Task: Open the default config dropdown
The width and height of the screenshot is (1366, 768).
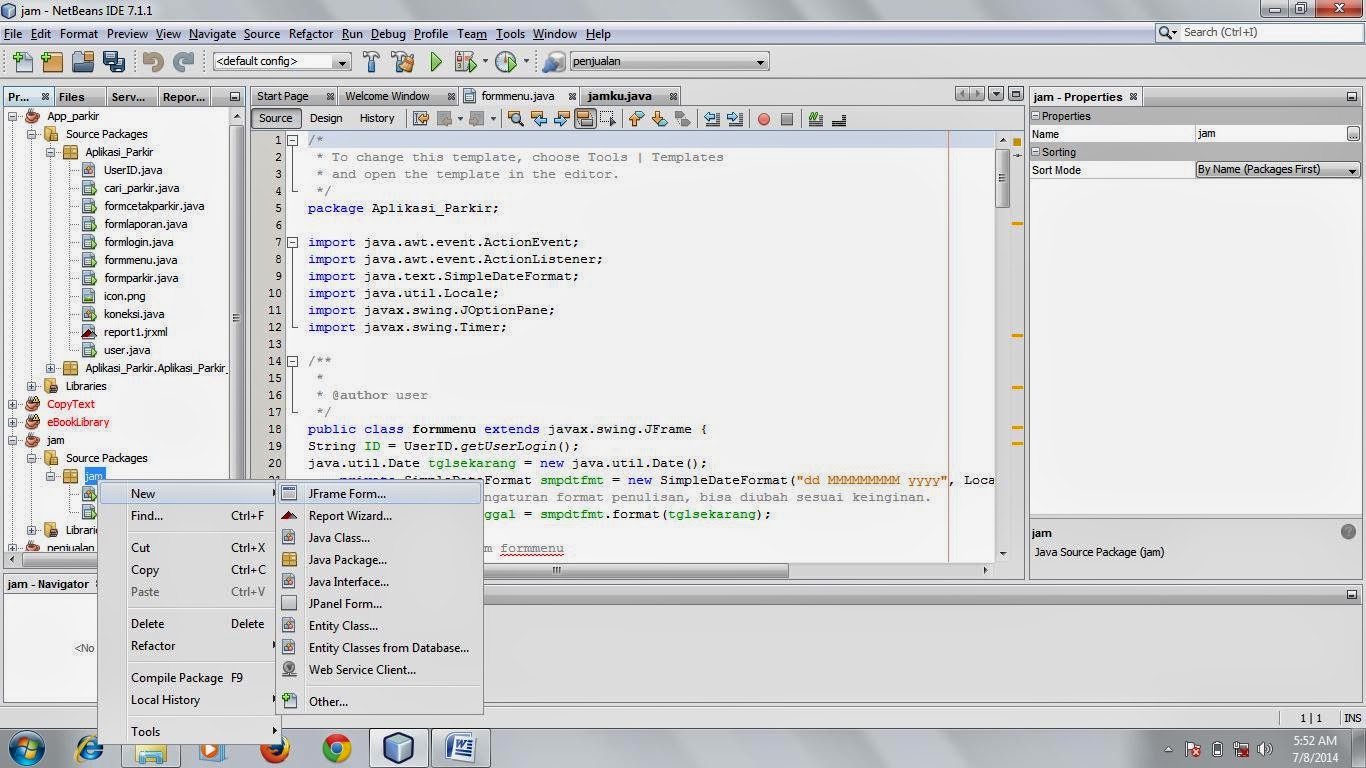Action: [x=341, y=61]
